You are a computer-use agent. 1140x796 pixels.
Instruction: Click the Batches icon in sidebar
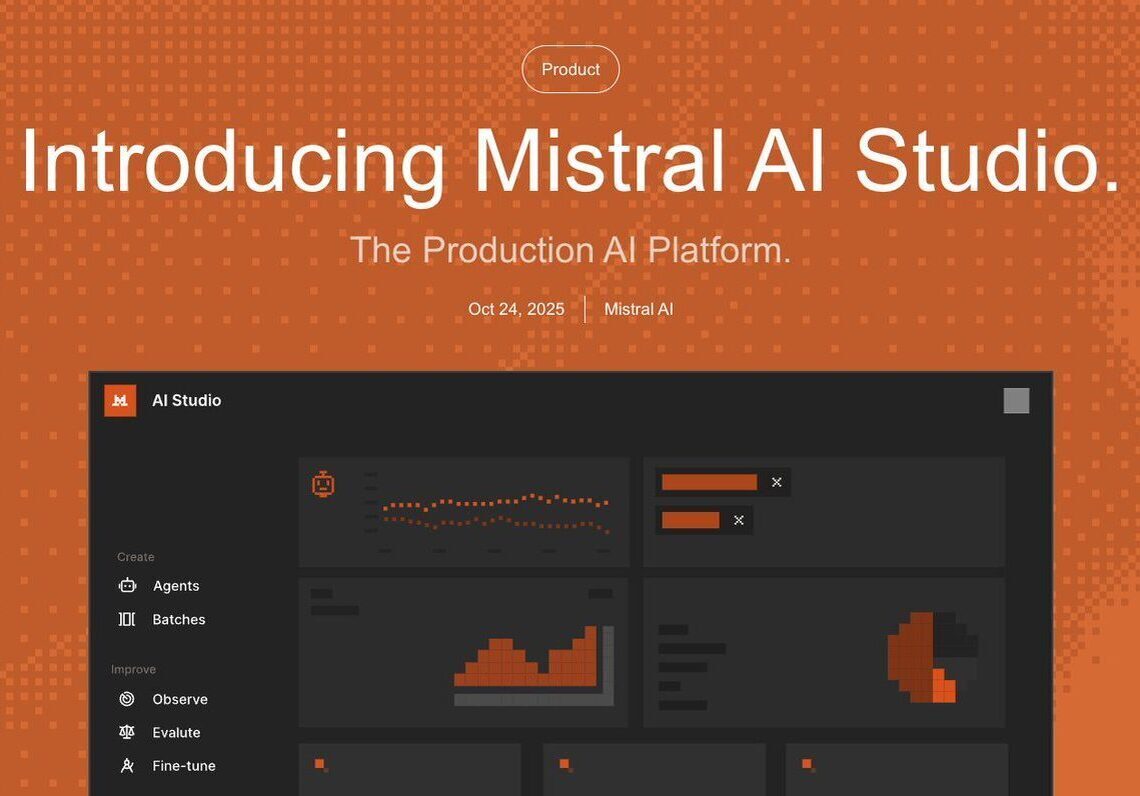pyautogui.click(x=127, y=619)
